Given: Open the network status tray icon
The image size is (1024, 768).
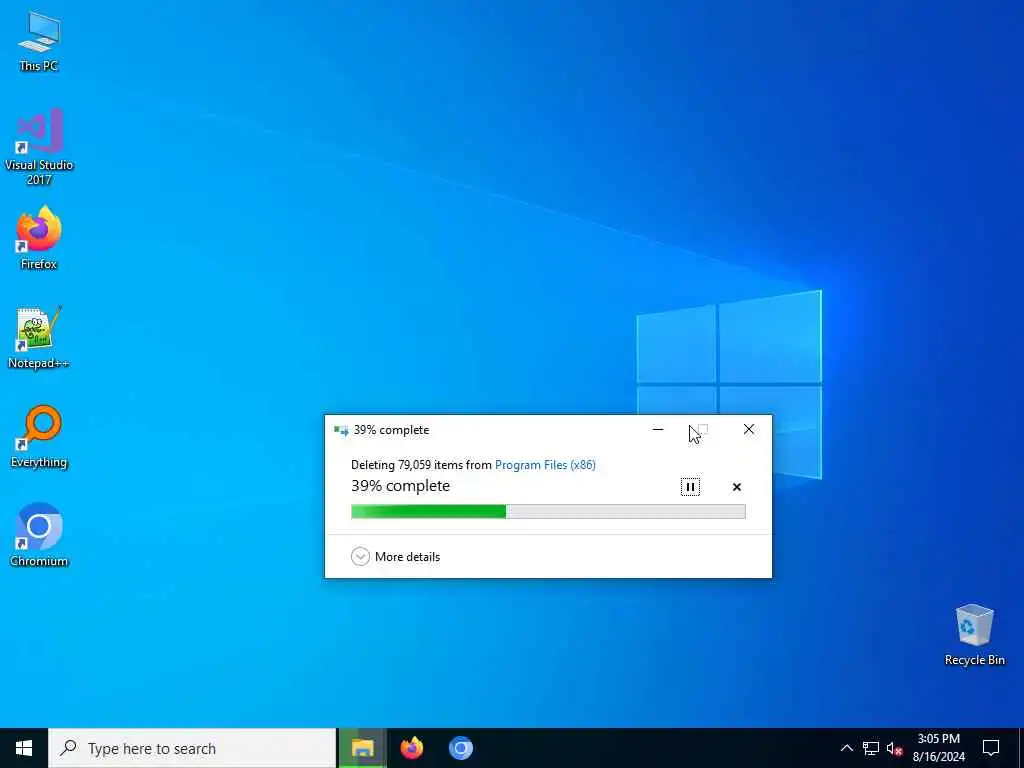Looking at the screenshot, I should (x=871, y=748).
